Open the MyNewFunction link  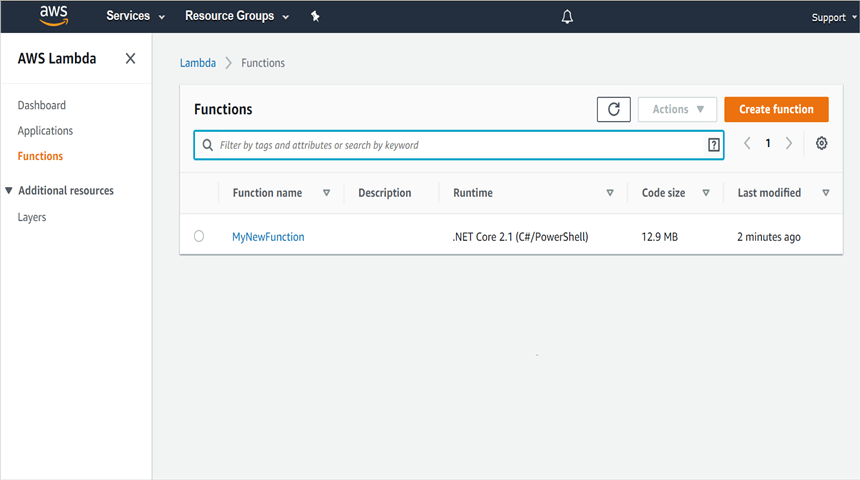point(268,237)
